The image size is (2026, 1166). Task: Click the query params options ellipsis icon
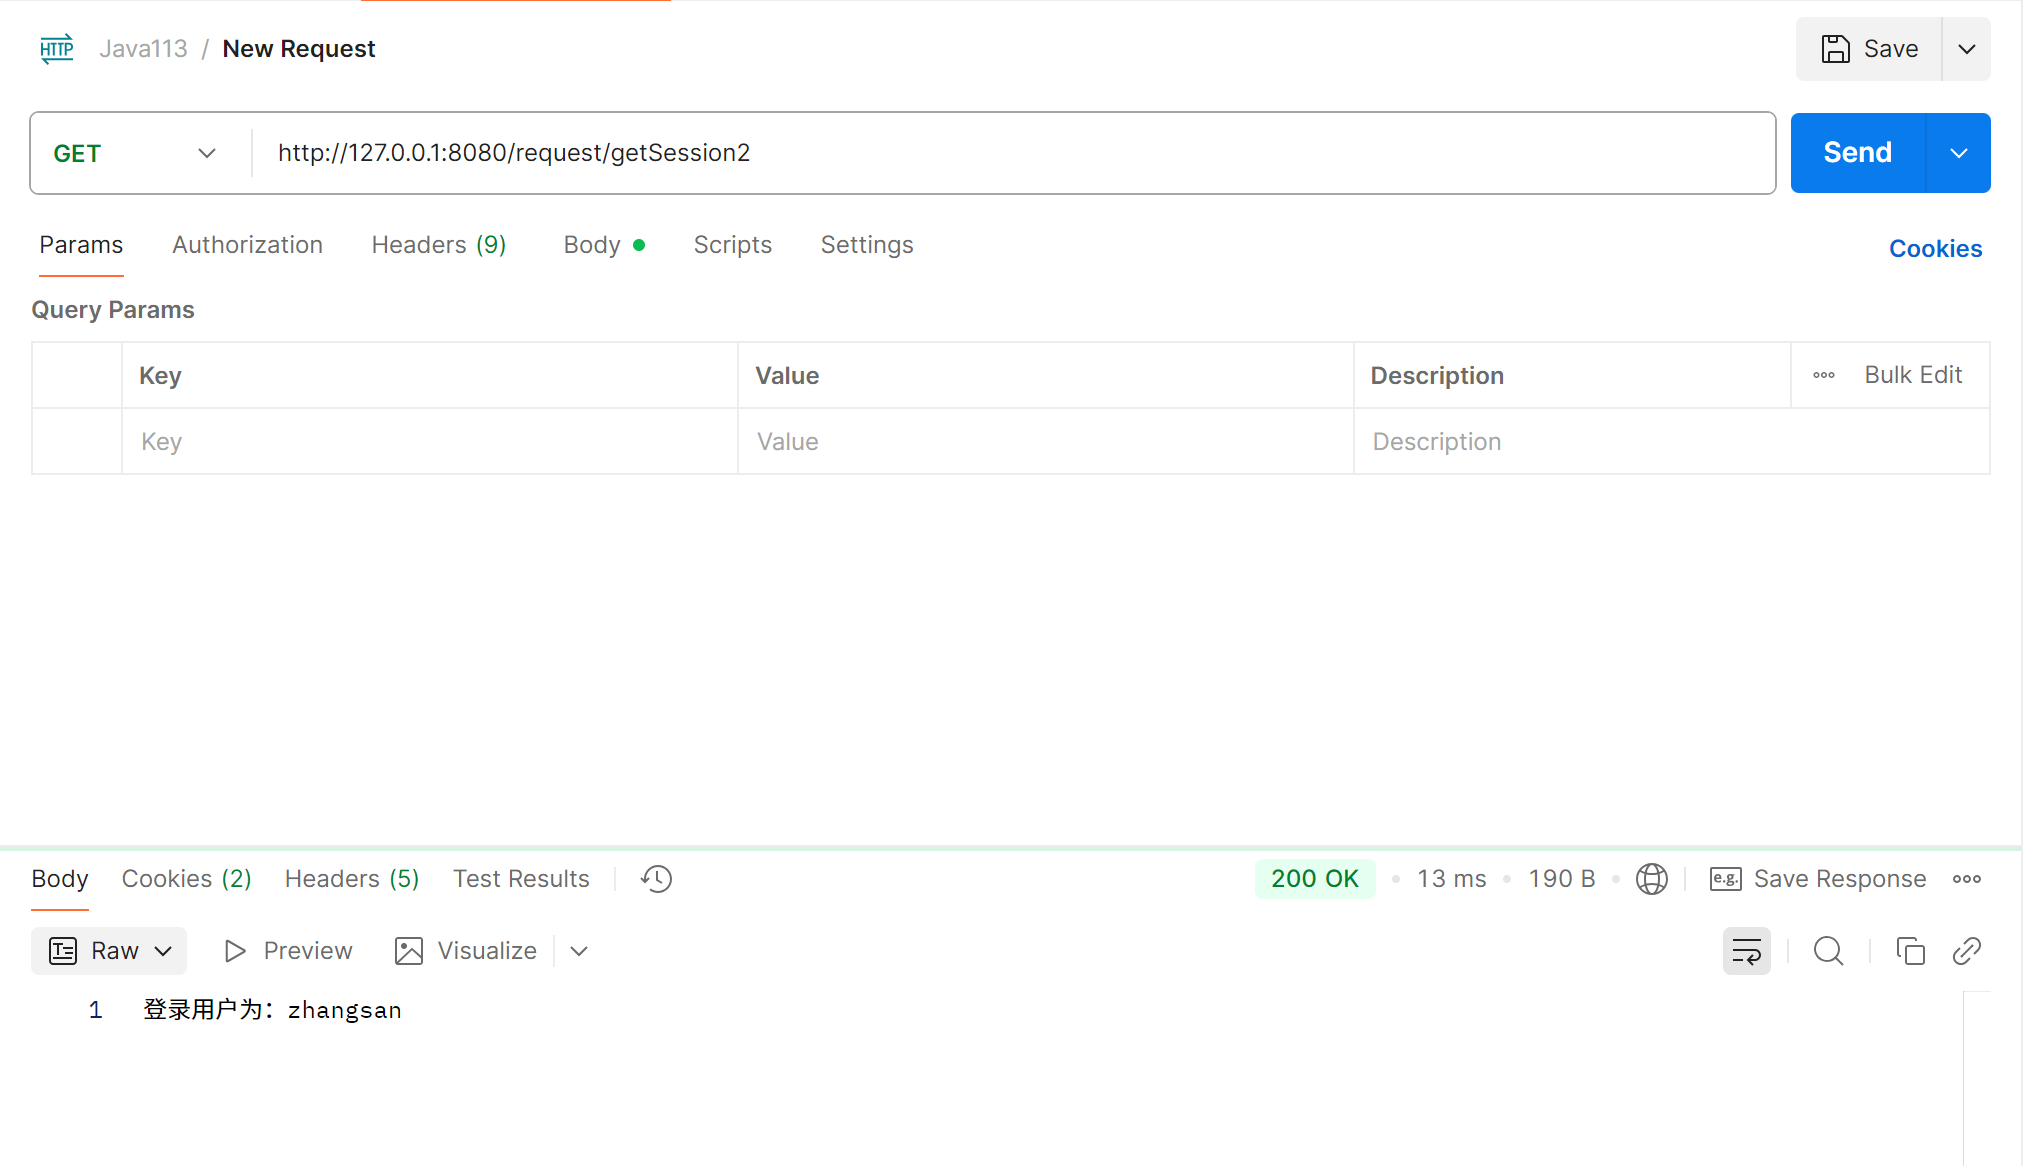1823,375
